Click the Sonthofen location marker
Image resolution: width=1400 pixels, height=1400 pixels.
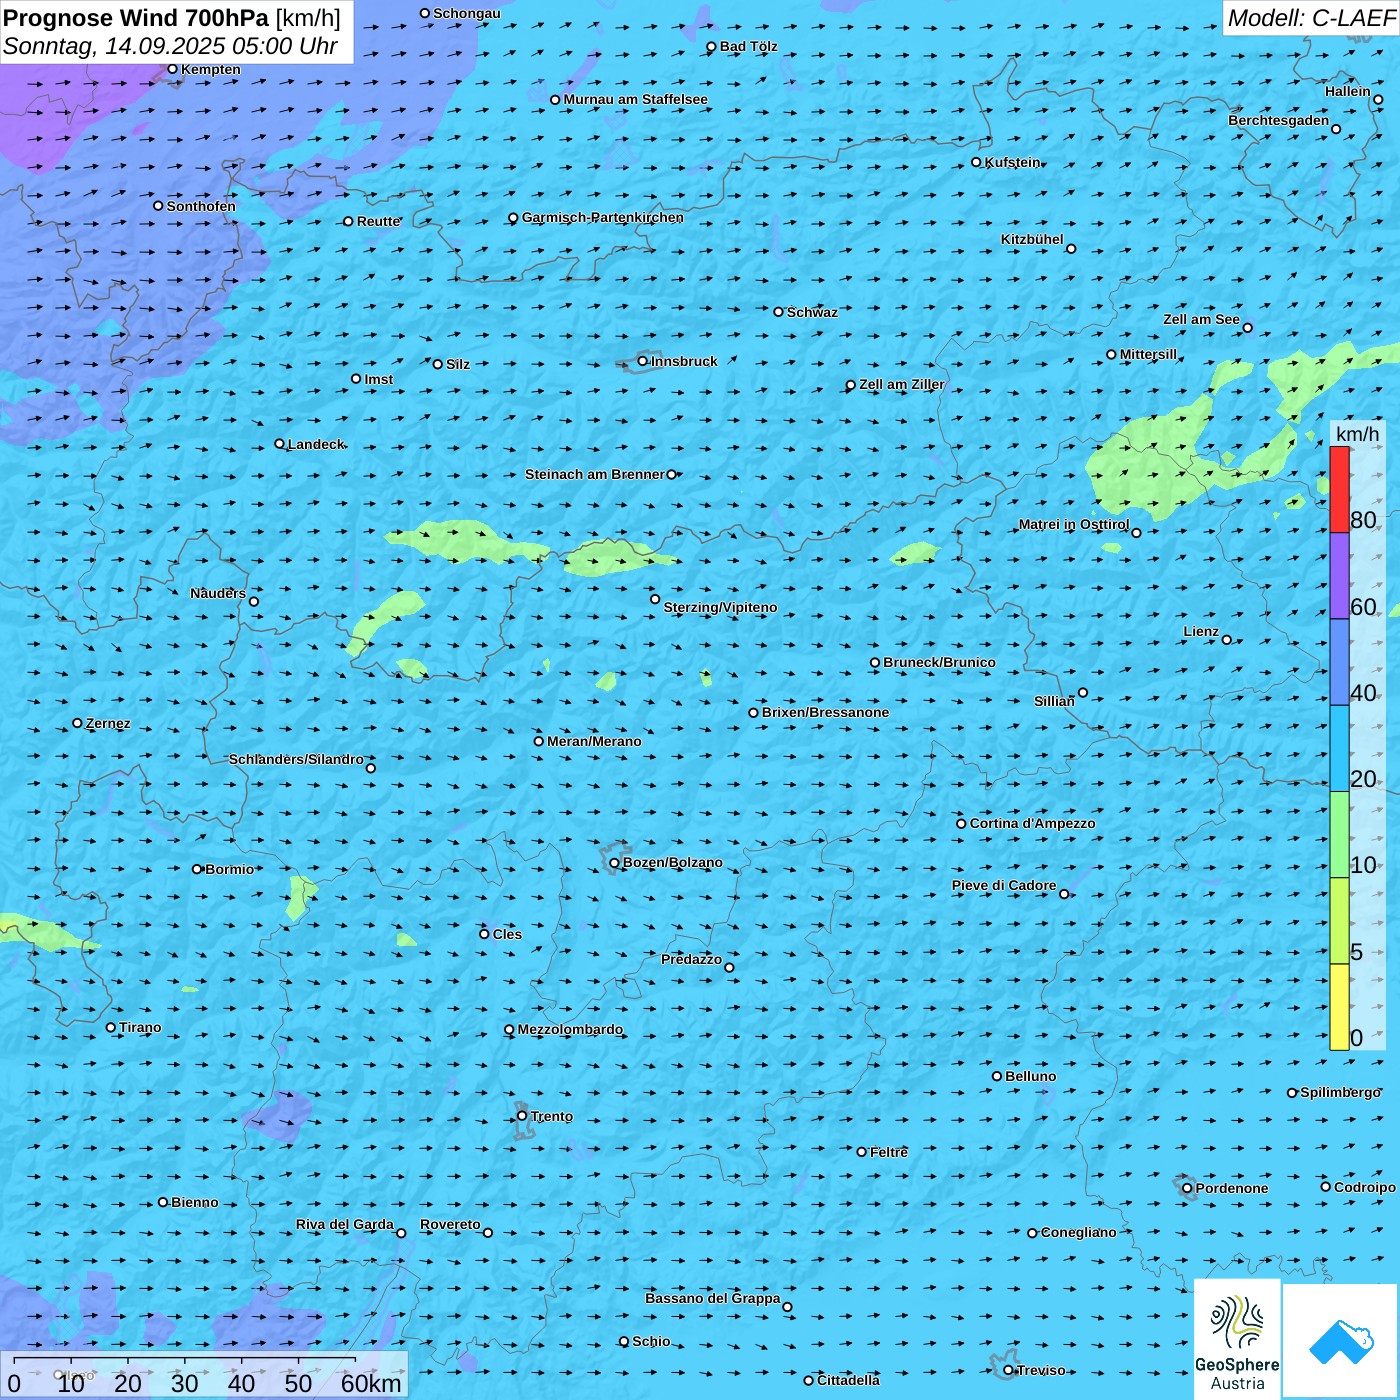158,206
